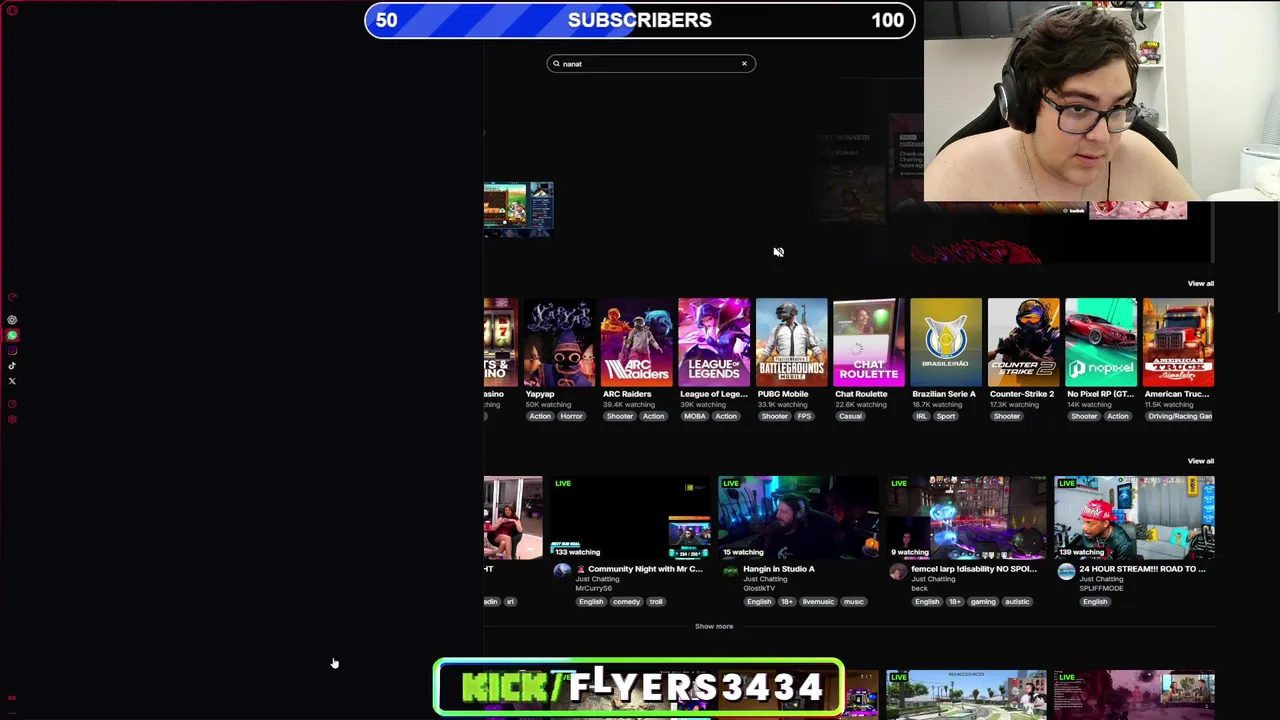This screenshot has height=720, width=1280.
Task: Open the Hangin in Studio A stream thumbnail
Action: pos(798,517)
